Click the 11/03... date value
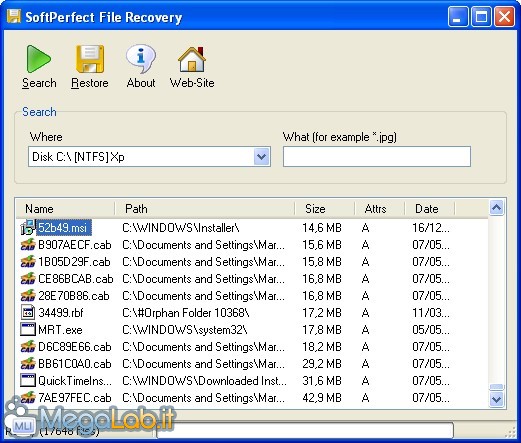Viewport: 521px width, 443px height. (x=431, y=313)
